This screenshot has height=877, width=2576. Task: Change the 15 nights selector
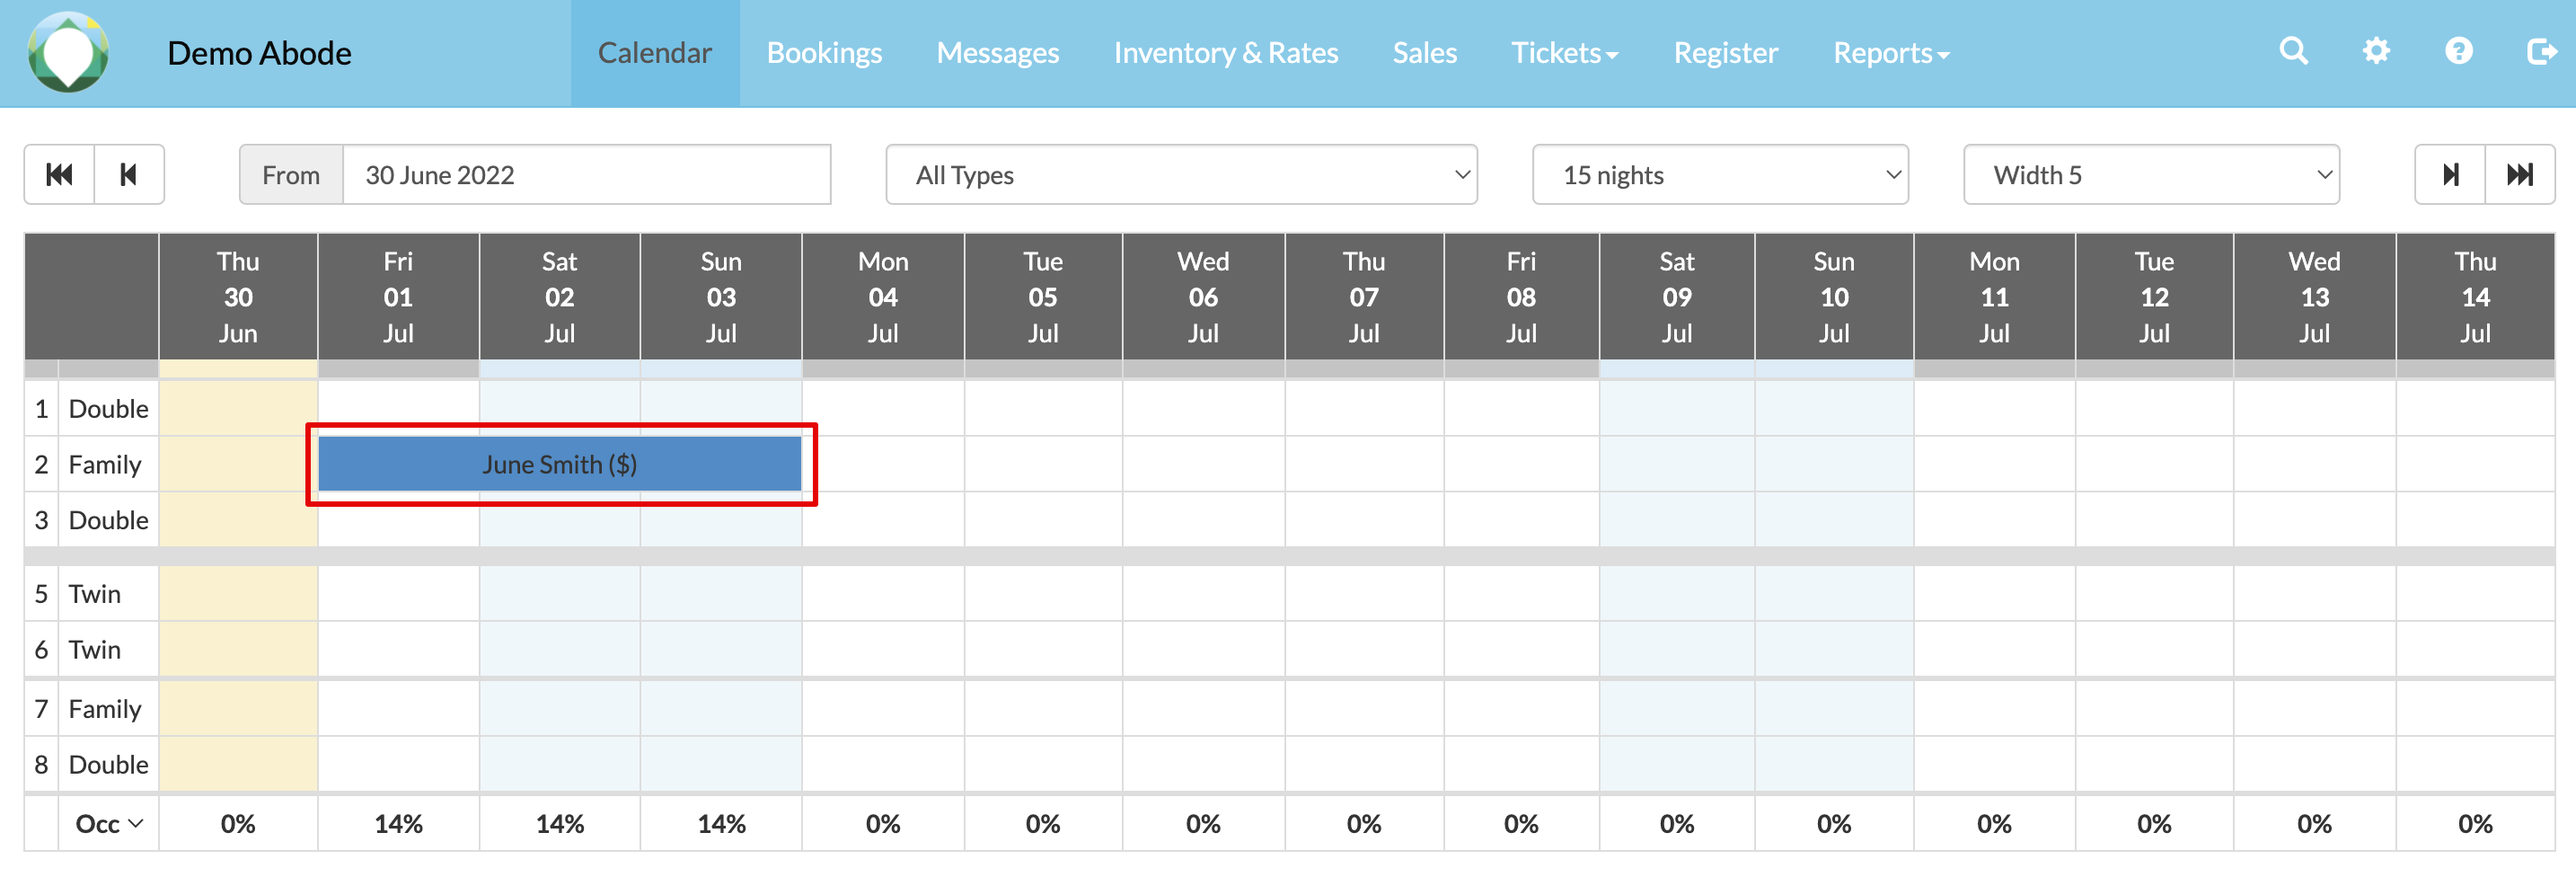(1720, 175)
